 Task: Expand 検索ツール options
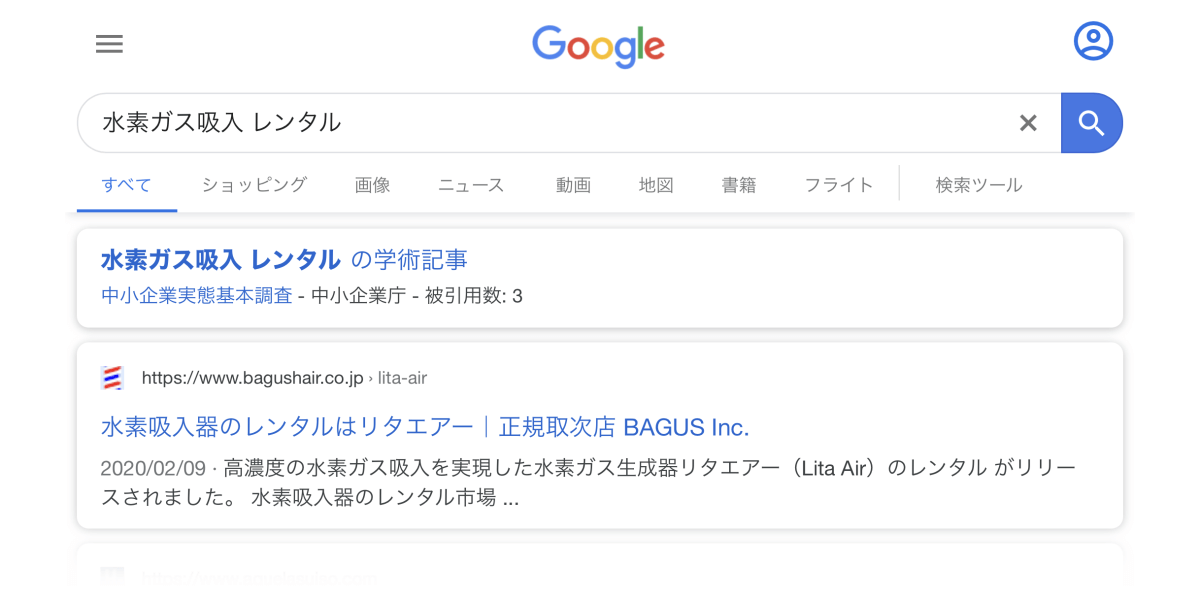point(979,185)
